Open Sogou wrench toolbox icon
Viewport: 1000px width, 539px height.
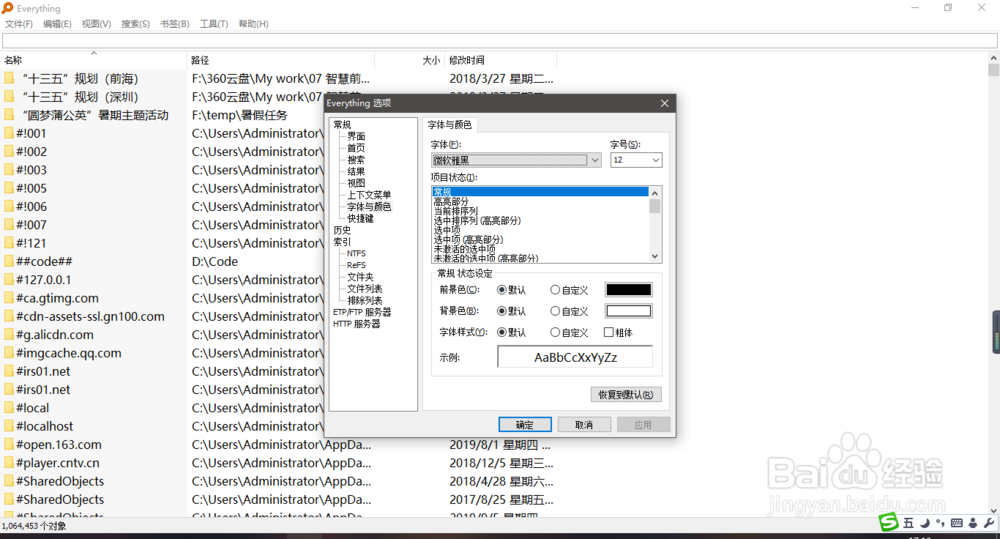989,523
